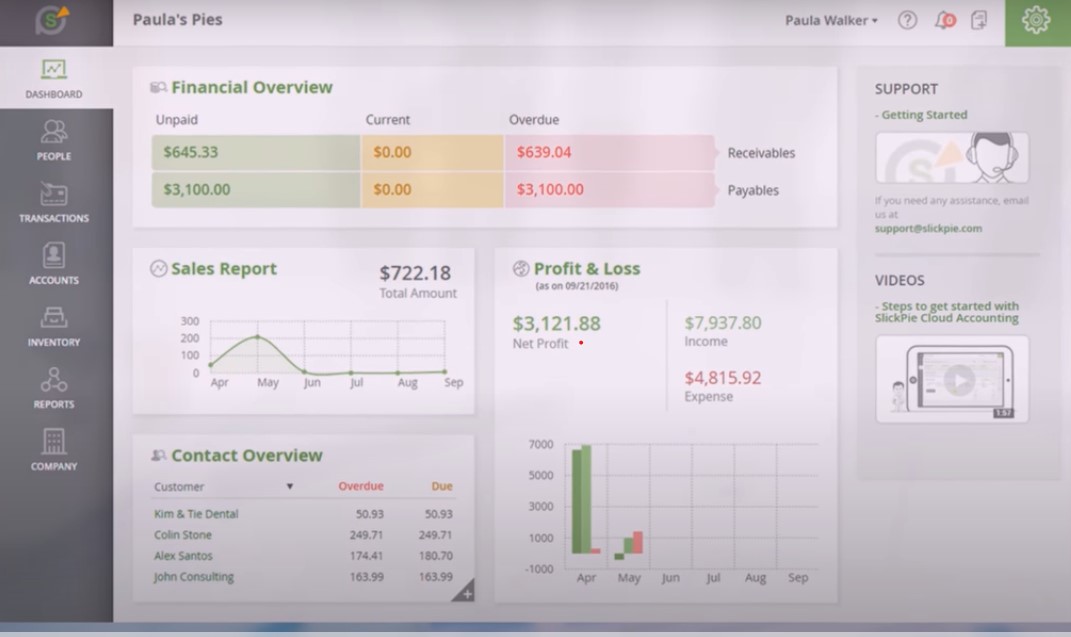Expand the Paula Walker user menu
Viewport: 1071px width, 637px height.
click(831, 20)
